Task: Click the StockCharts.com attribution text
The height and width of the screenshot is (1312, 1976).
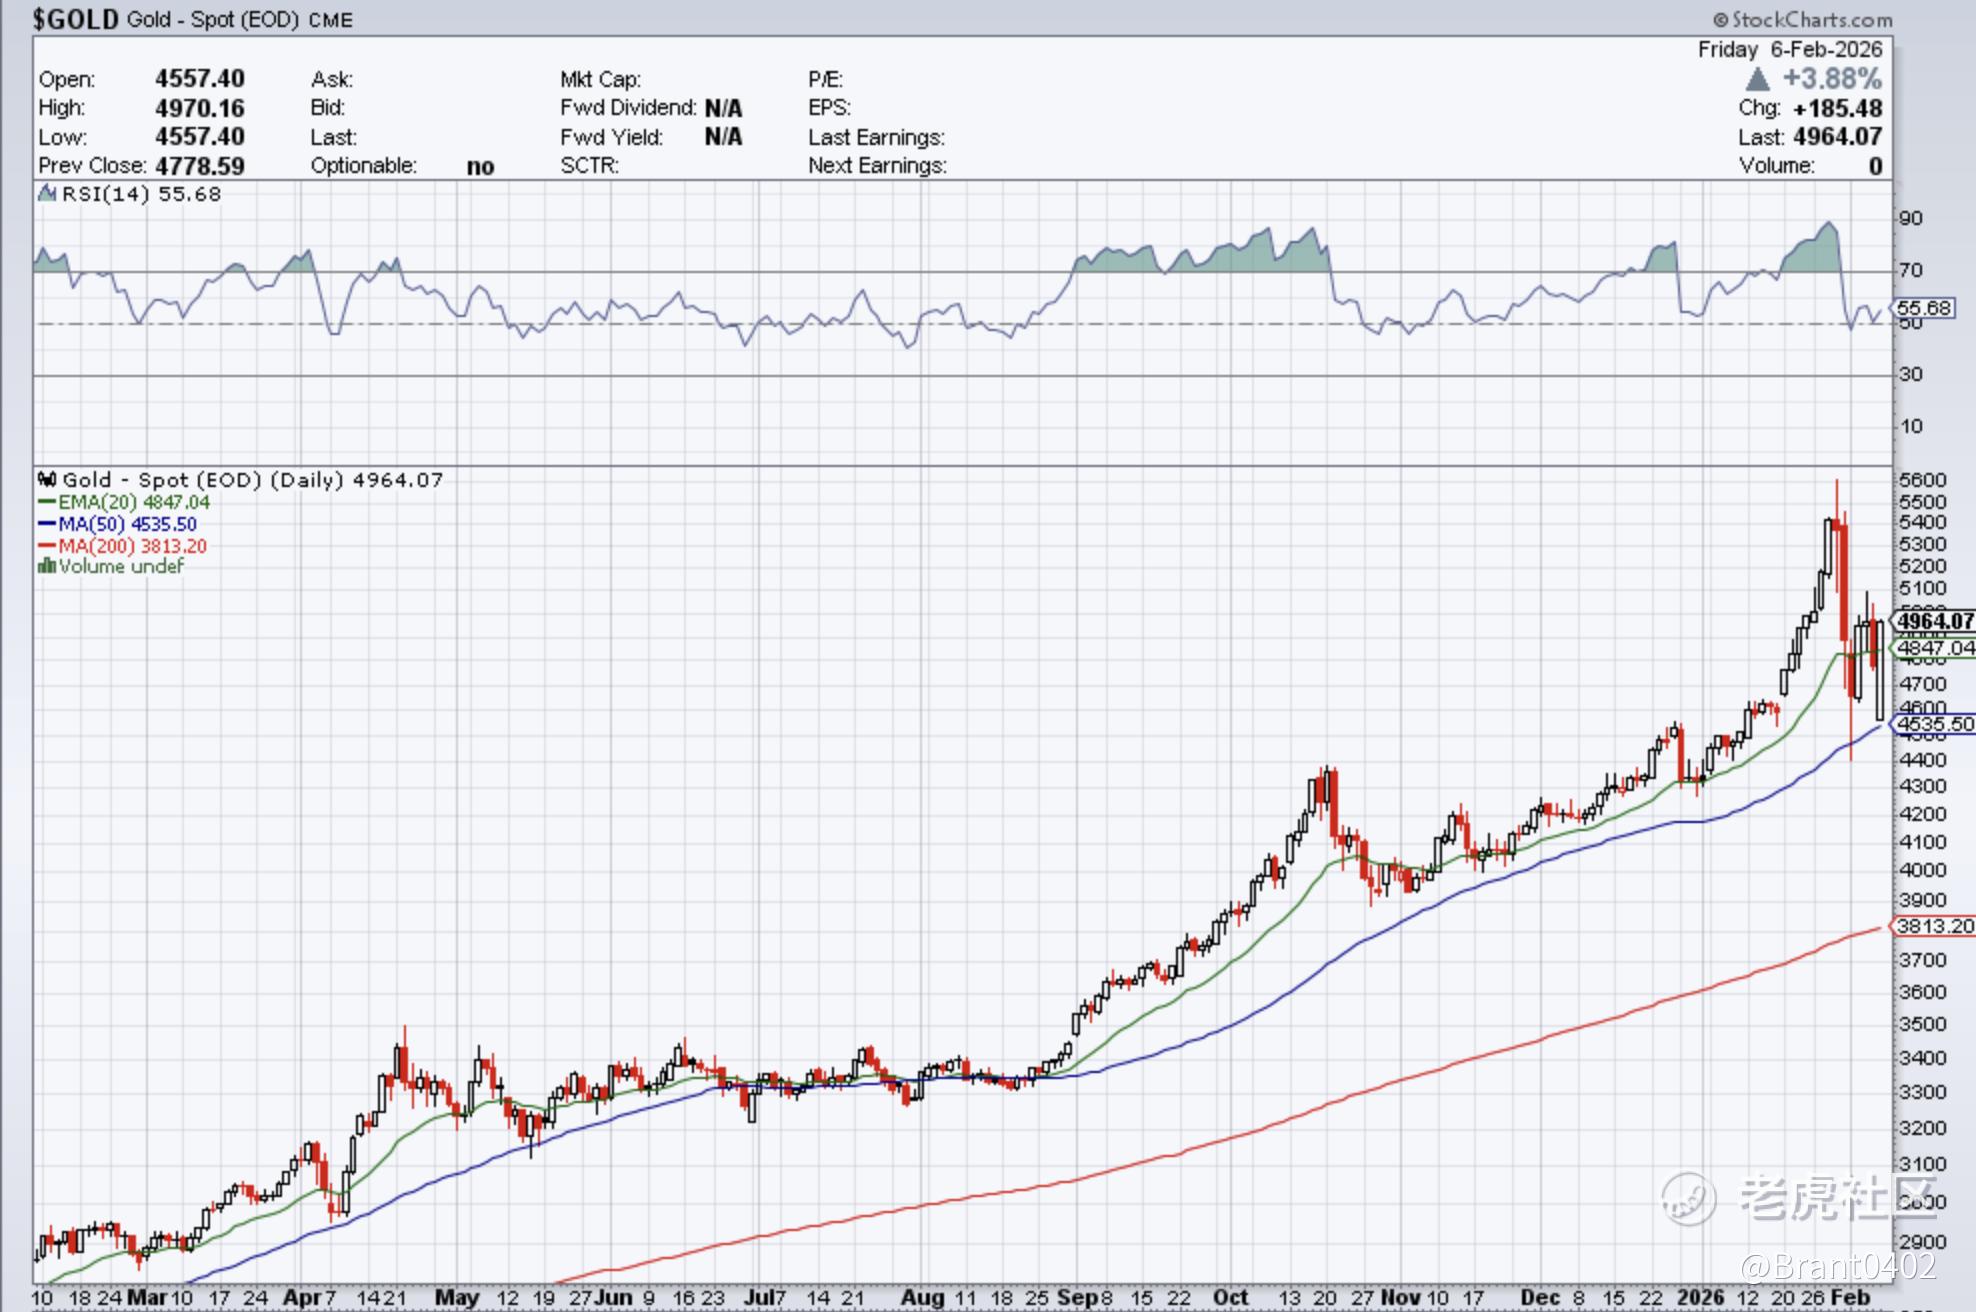Action: 1812,20
